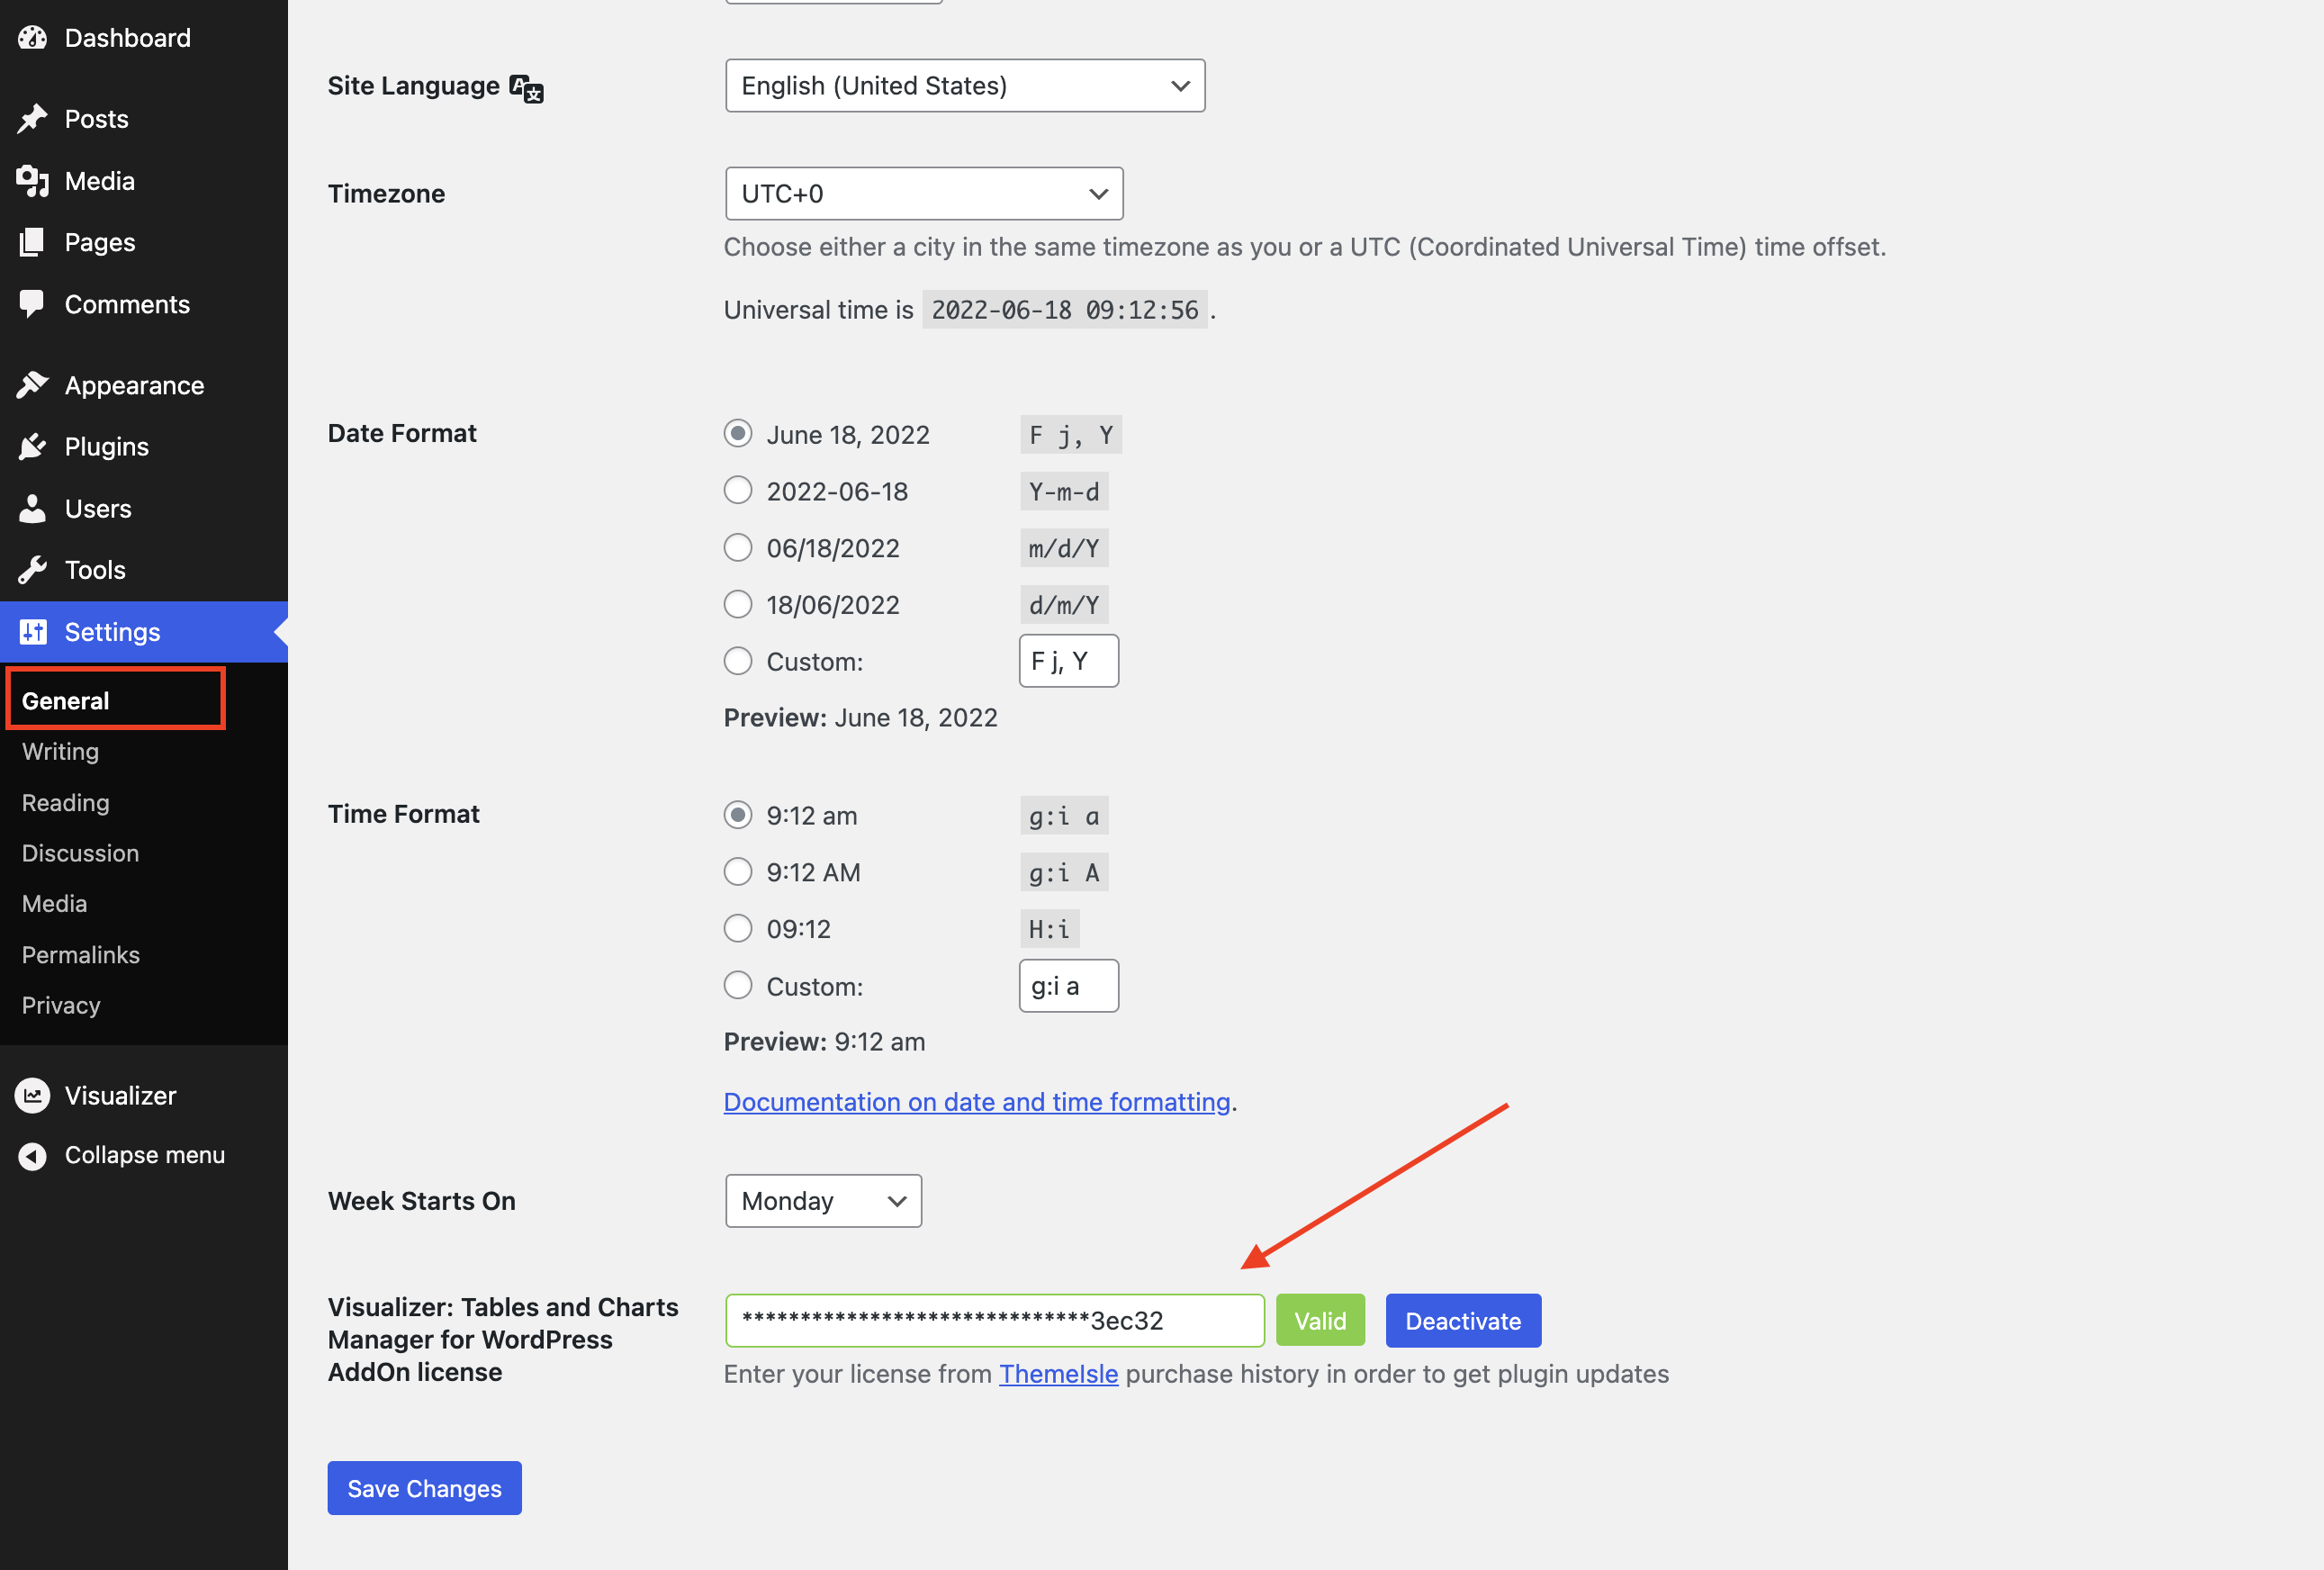The image size is (2324, 1570).
Task: Open the Site Language dropdown
Action: click(x=964, y=86)
